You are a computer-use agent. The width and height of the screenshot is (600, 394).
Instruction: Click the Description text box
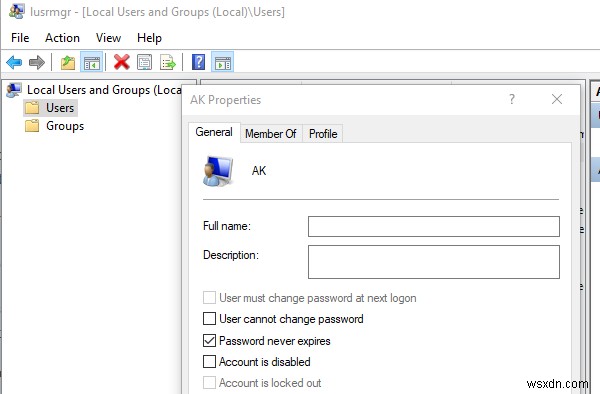pyautogui.click(x=434, y=262)
